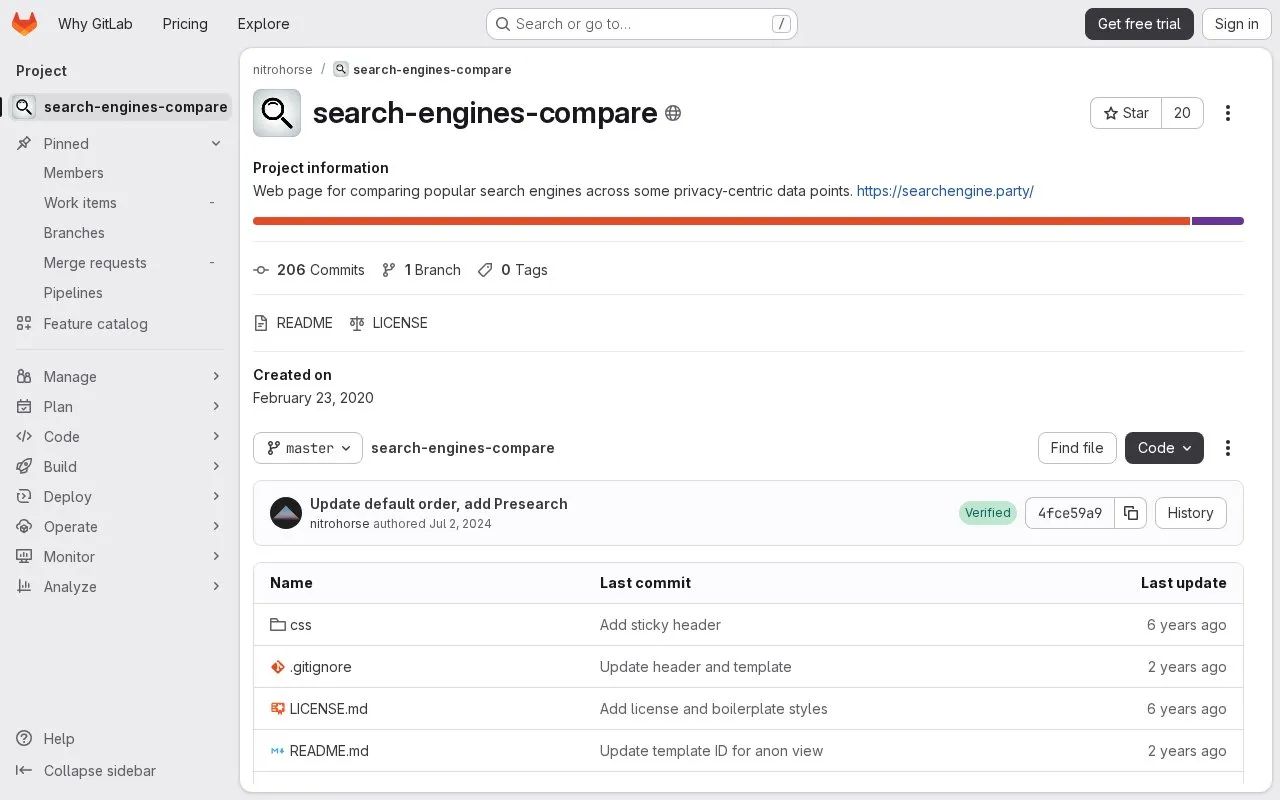Expand the Build sidebar section
The image size is (1280, 800).
click(x=120, y=467)
